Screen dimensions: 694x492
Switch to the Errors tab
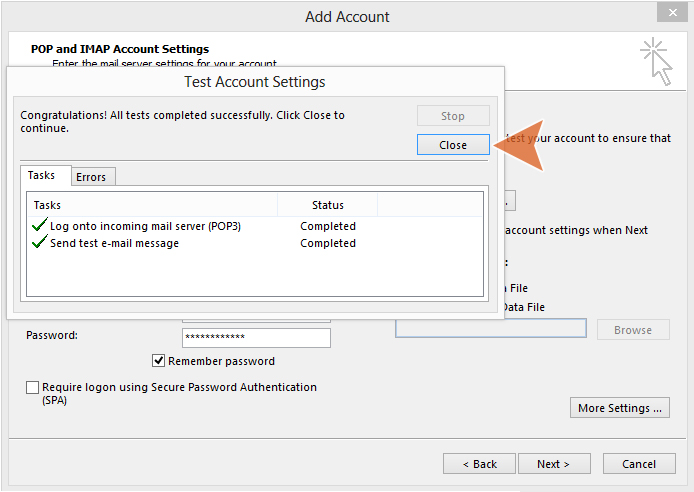91,177
